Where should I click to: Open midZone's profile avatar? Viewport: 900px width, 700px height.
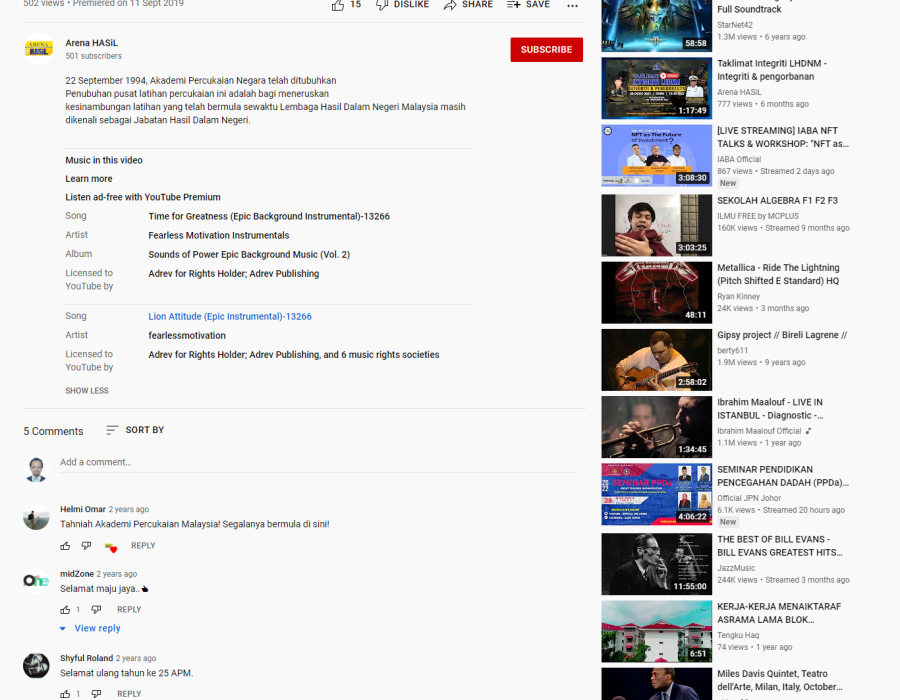click(36, 581)
